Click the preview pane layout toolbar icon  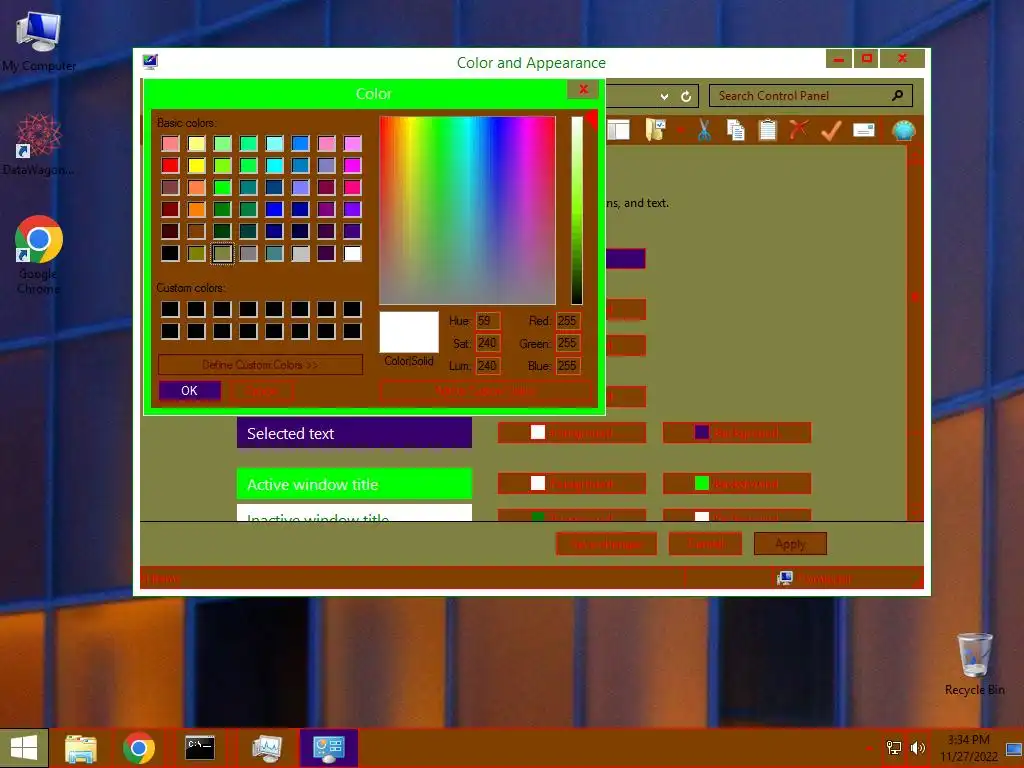(618, 130)
